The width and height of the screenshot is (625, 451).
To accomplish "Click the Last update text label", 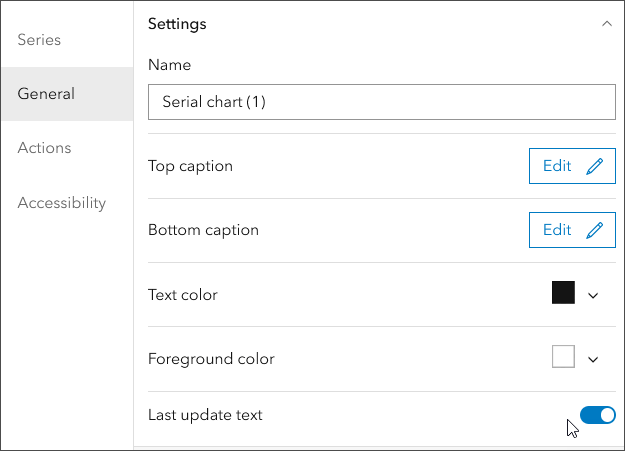I will [205, 414].
